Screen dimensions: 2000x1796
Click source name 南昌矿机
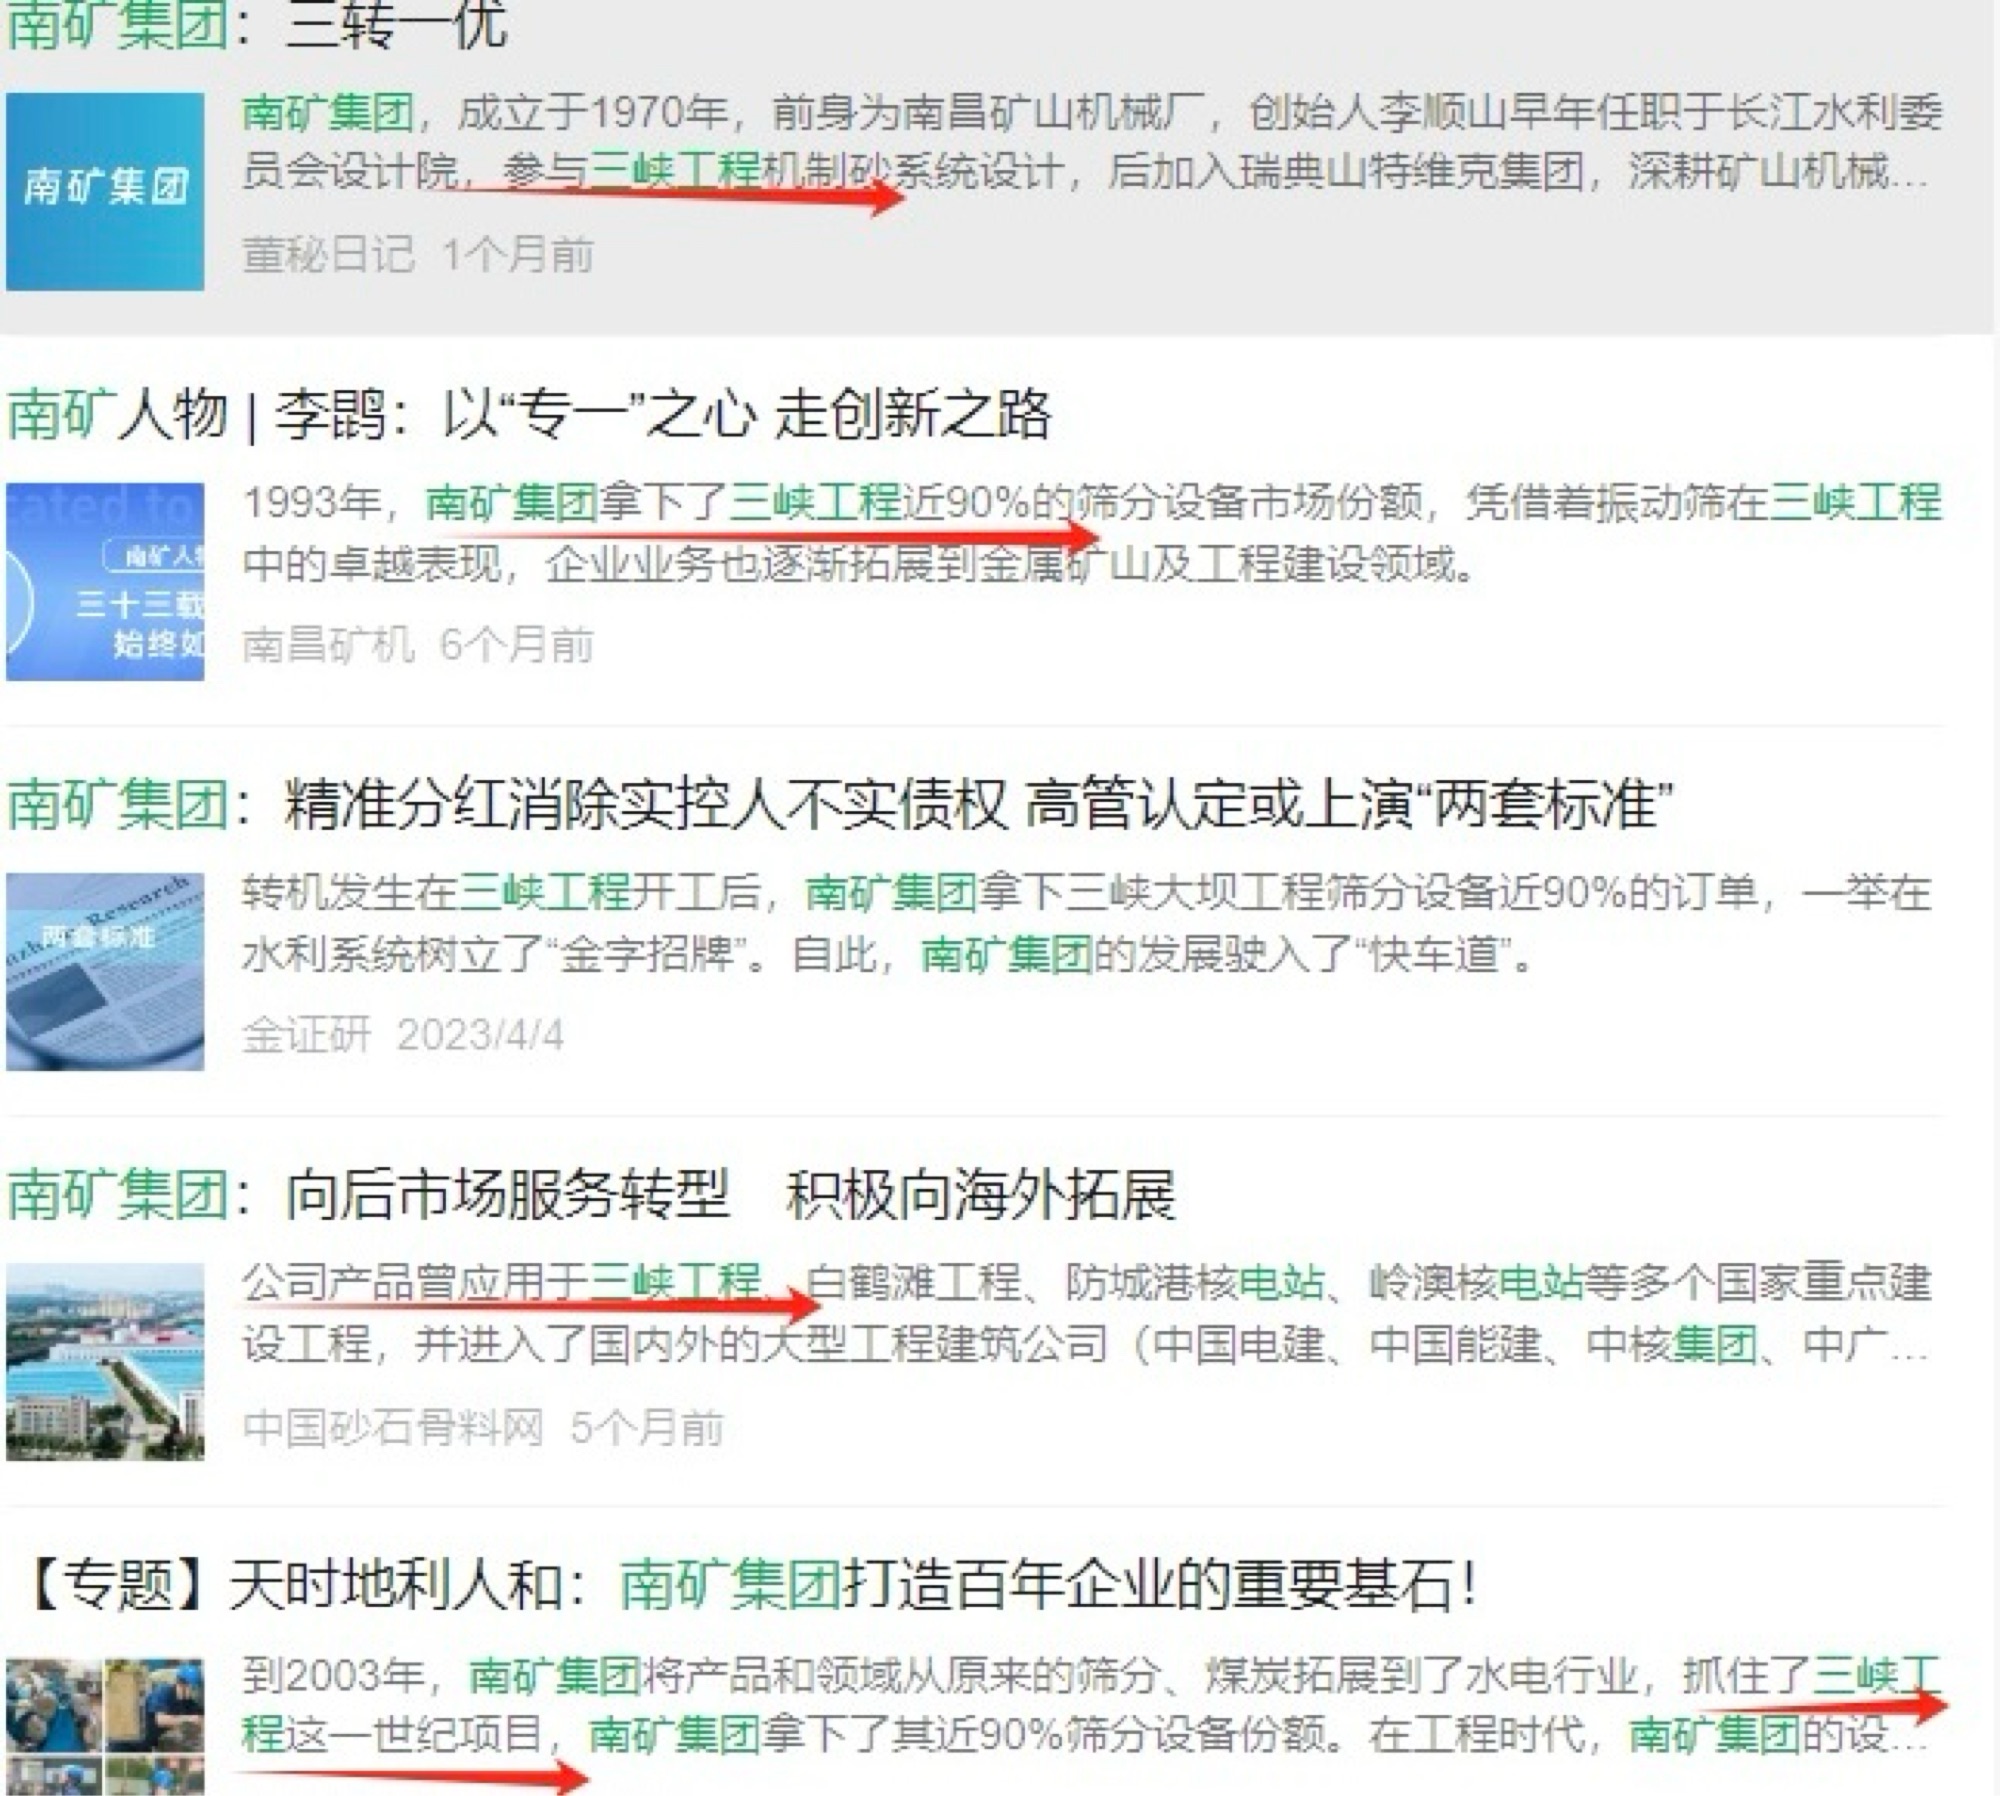coord(328,645)
